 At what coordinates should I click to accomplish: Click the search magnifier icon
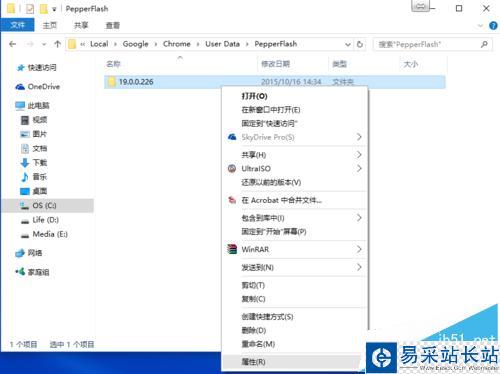click(484, 44)
